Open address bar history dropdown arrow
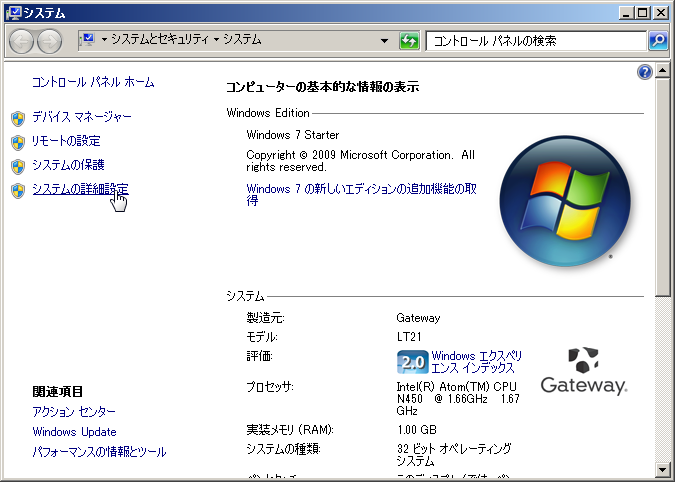The height and width of the screenshot is (482, 675). 384,41
